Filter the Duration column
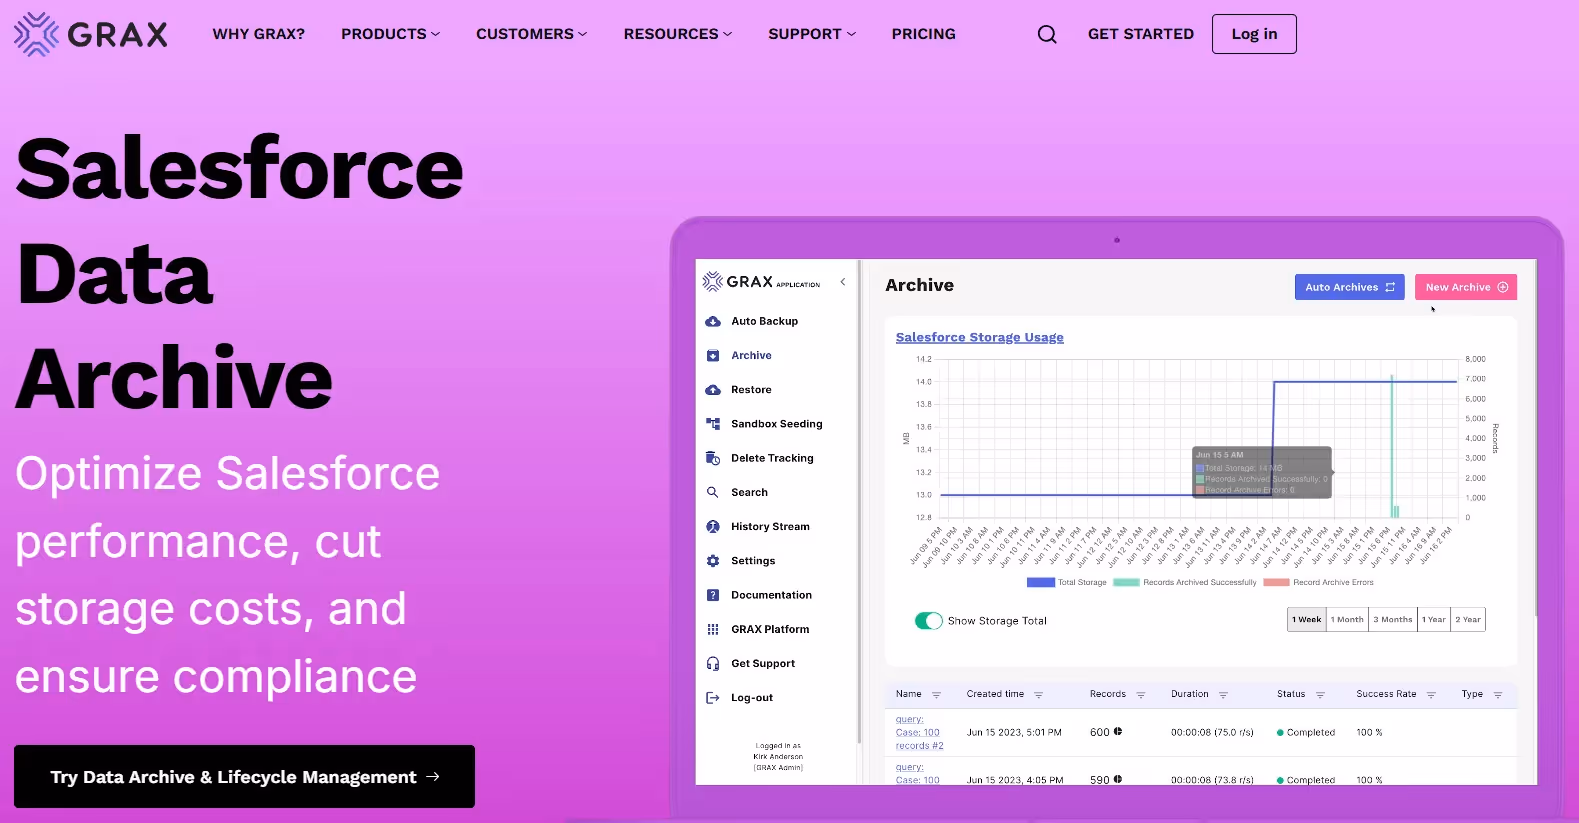Image resolution: width=1579 pixels, height=823 pixels. point(1223,695)
